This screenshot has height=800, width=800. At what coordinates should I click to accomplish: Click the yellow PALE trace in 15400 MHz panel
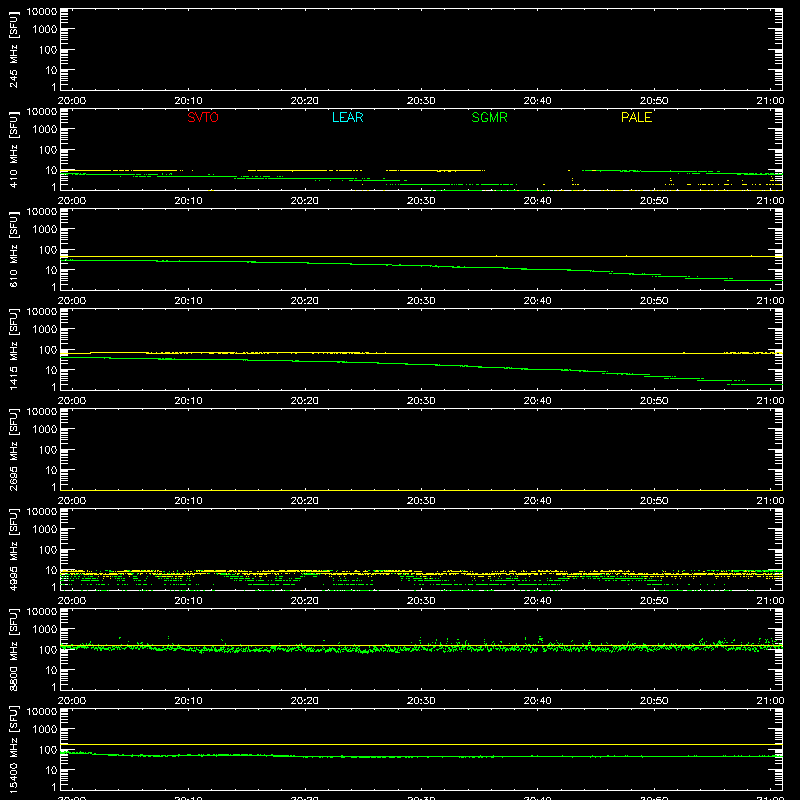pyautogui.click(x=421, y=744)
